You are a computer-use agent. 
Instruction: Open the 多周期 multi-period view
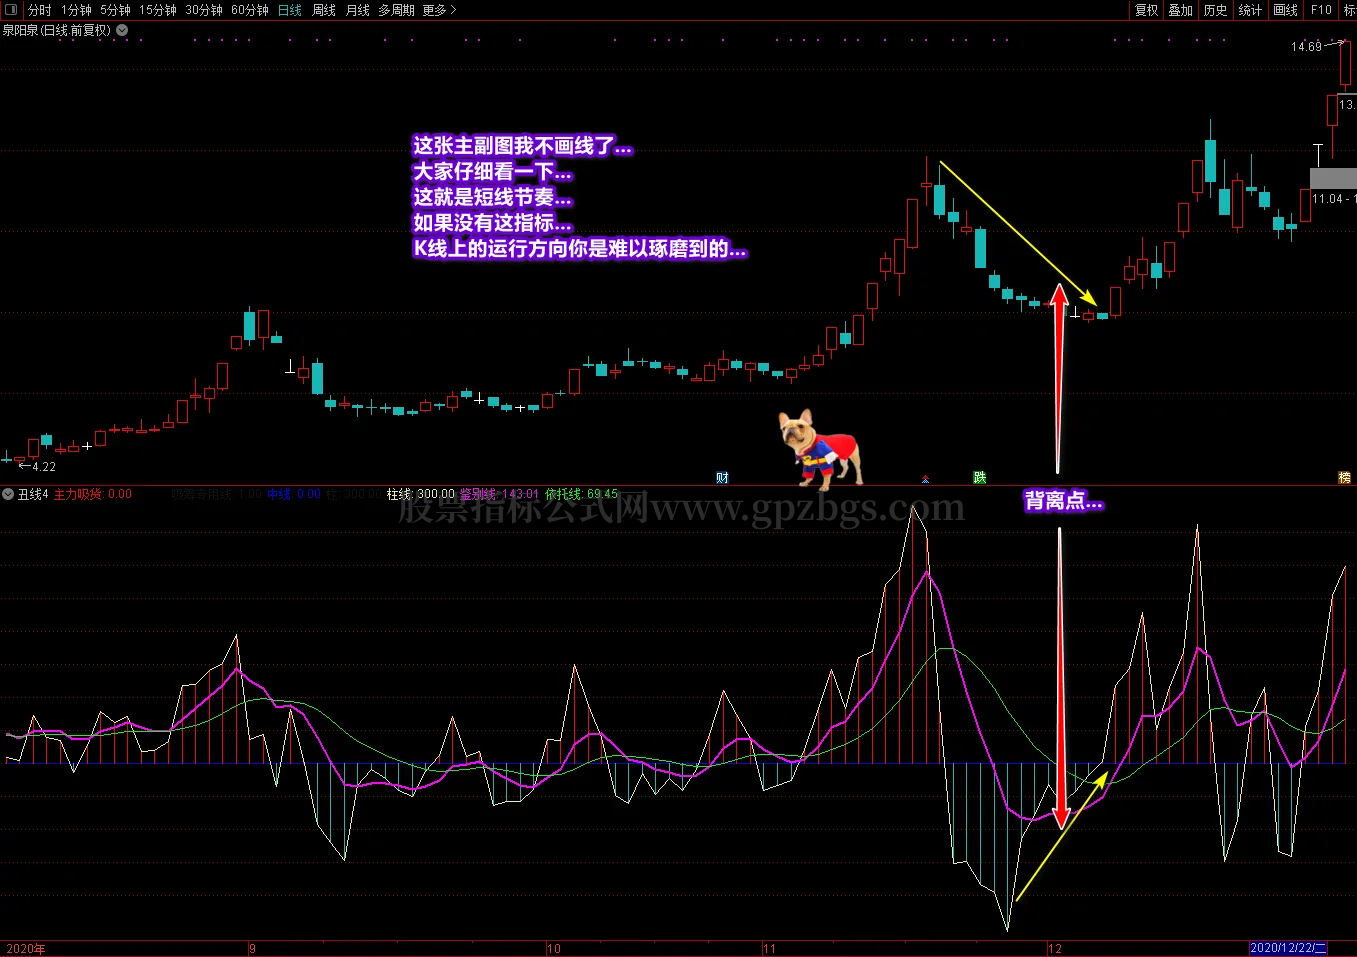pyautogui.click(x=396, y=10)
